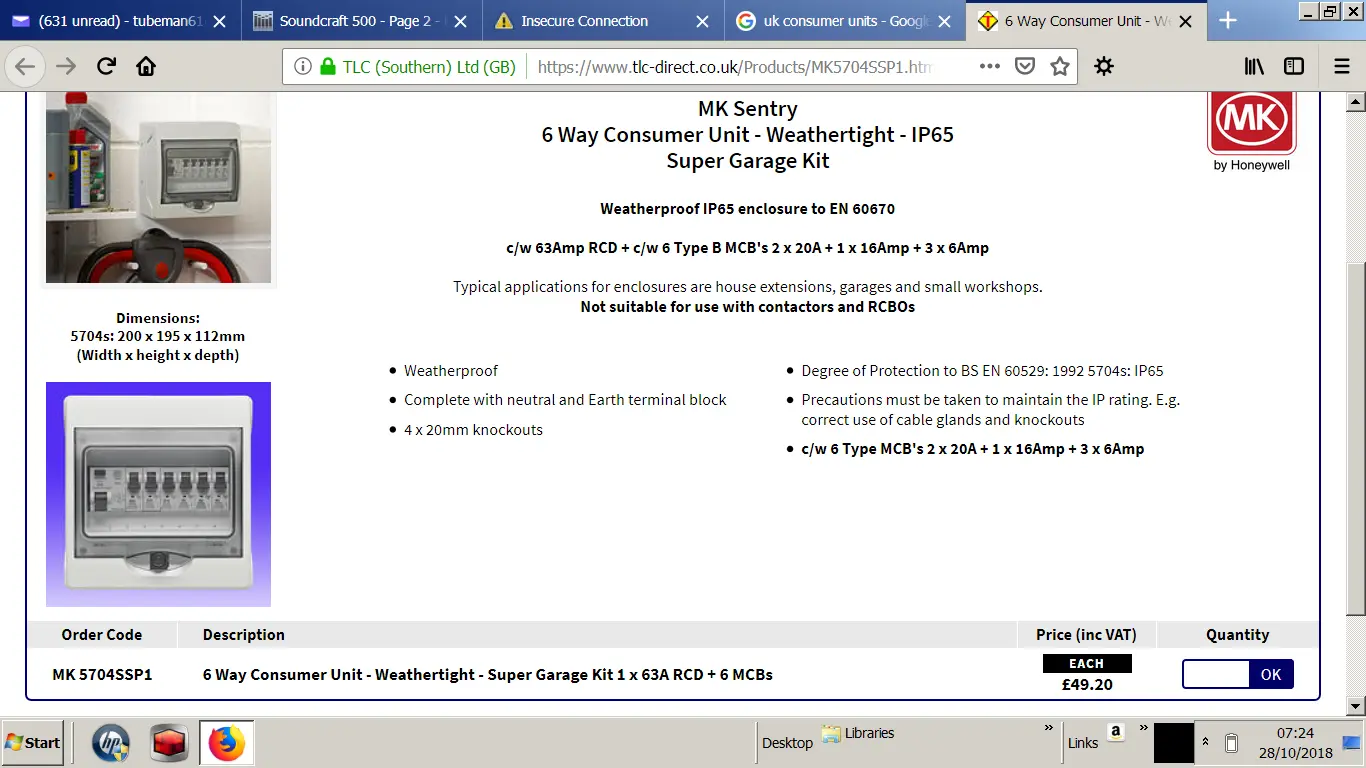Close the Insecure Connection tab
Viewport: 1366px width, 768px height.
tap(703, 21)
